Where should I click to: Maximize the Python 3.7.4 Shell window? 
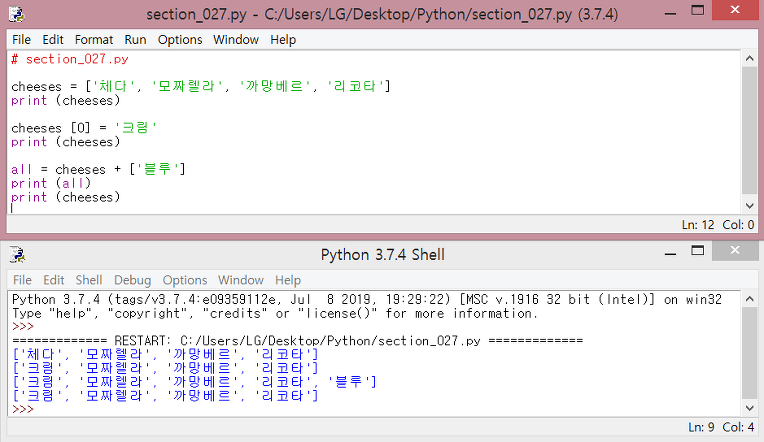[x=698, y=251]
